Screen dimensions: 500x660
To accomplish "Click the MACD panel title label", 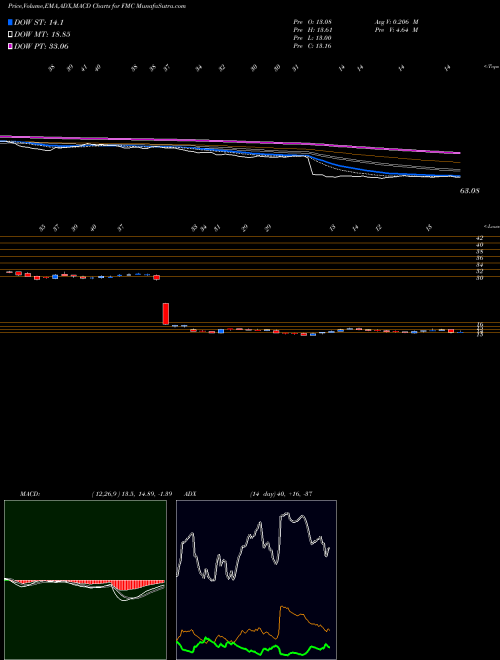I will pos(29,494).
